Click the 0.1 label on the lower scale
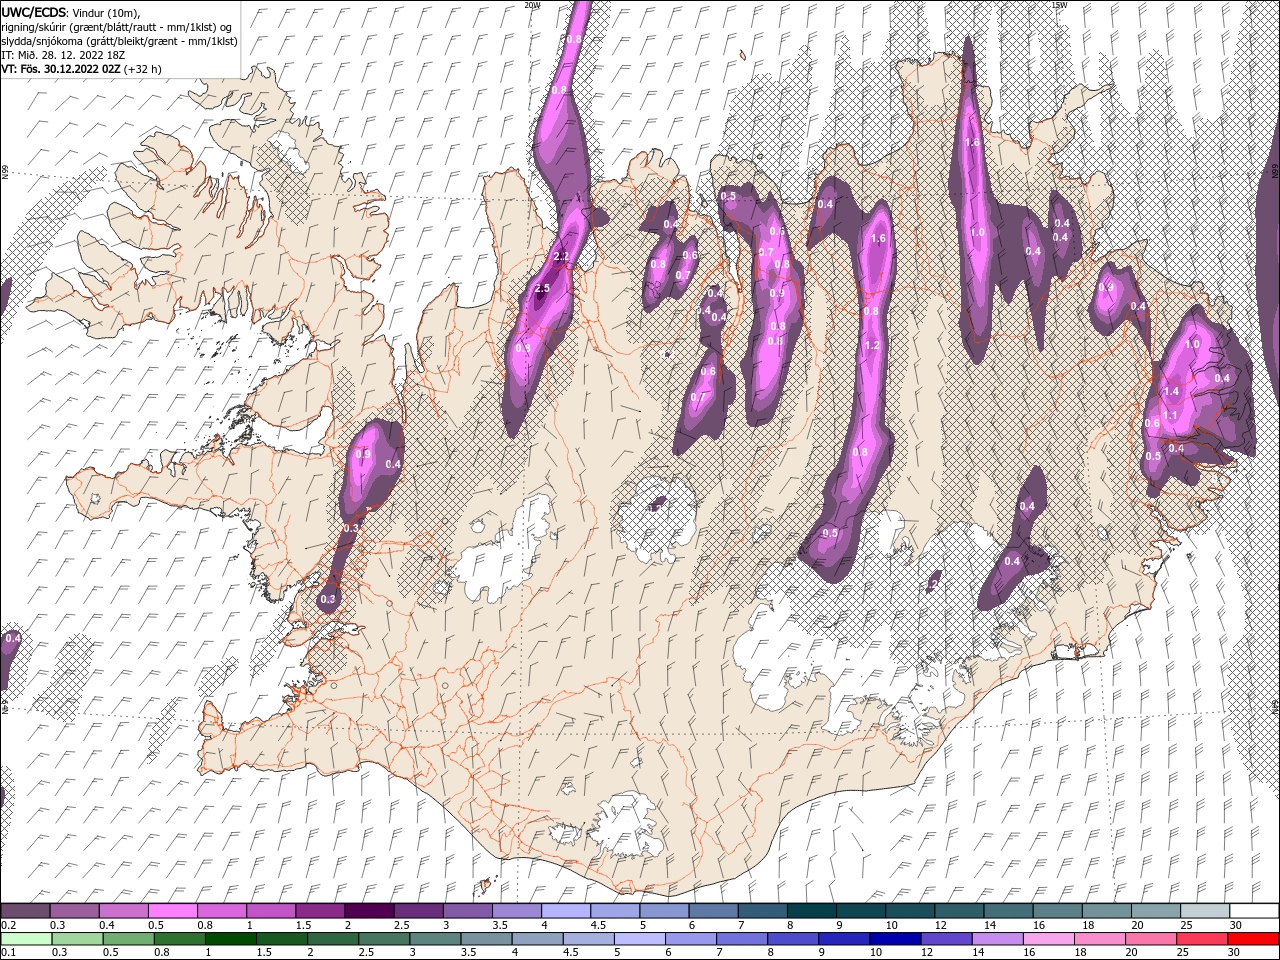 [8, 953]
